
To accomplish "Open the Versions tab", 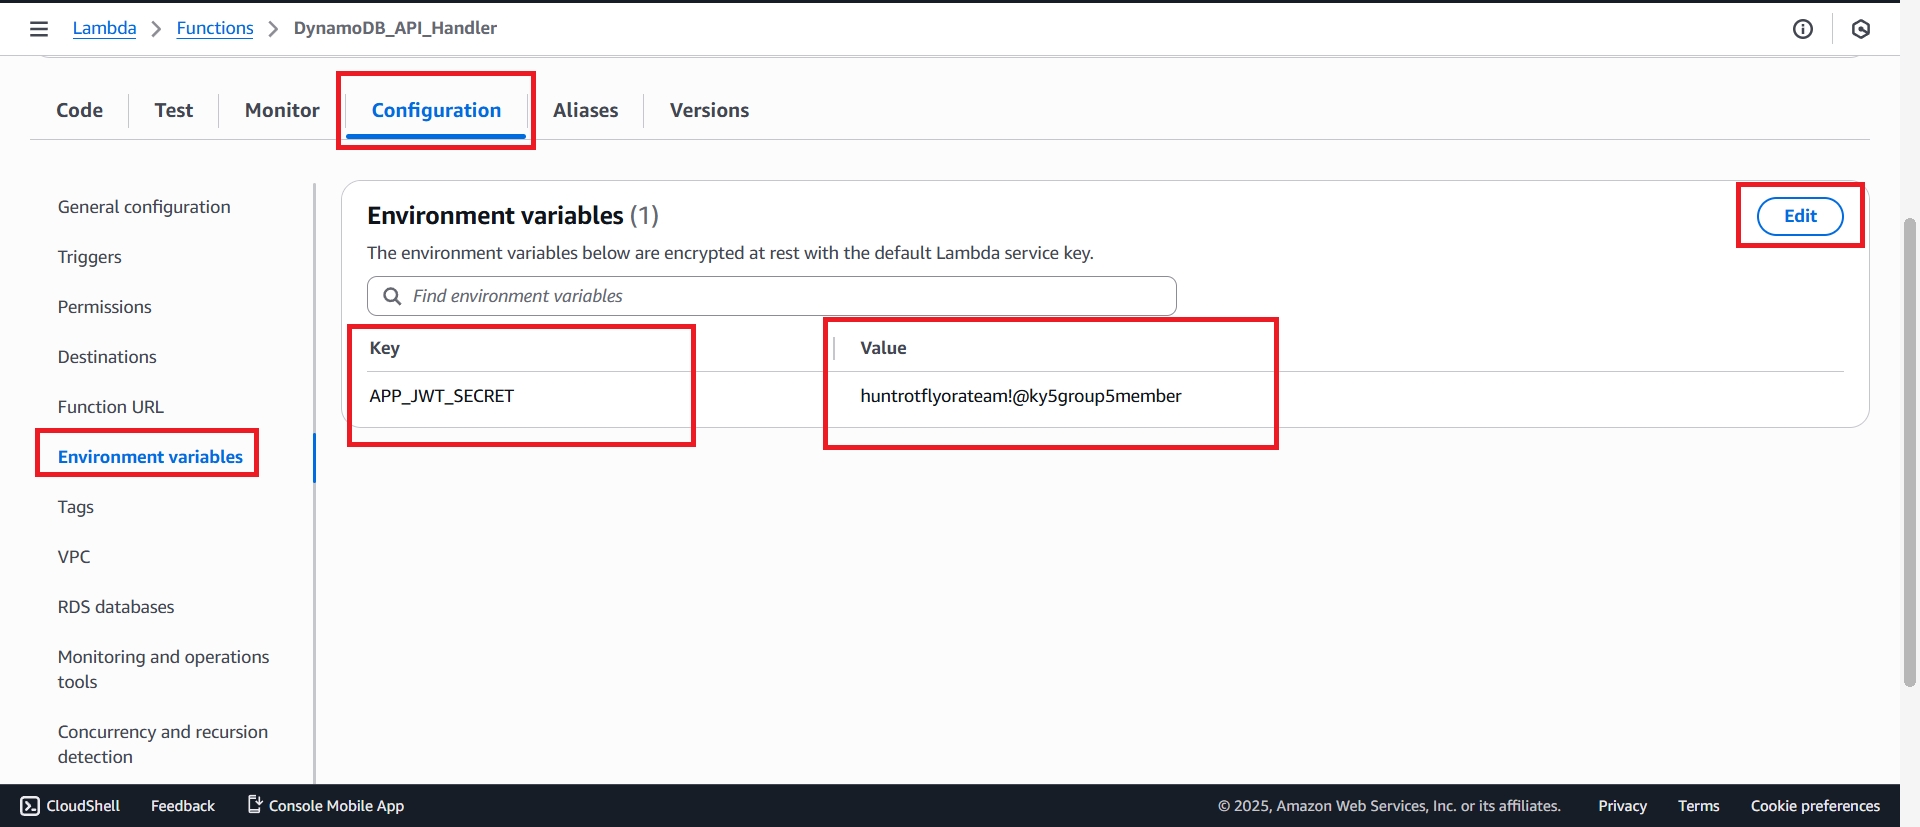I will [x=709, y=110].
